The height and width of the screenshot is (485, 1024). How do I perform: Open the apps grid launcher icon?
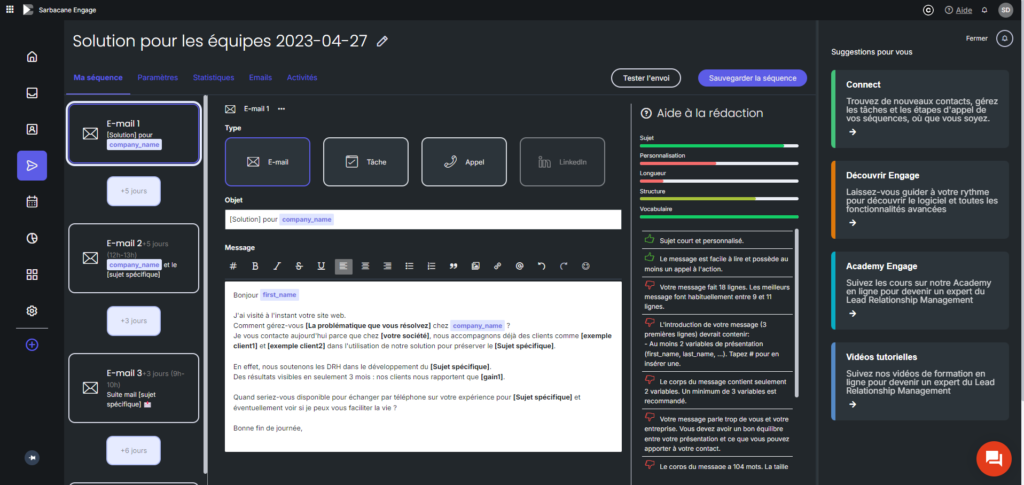[x=9, y=10]
